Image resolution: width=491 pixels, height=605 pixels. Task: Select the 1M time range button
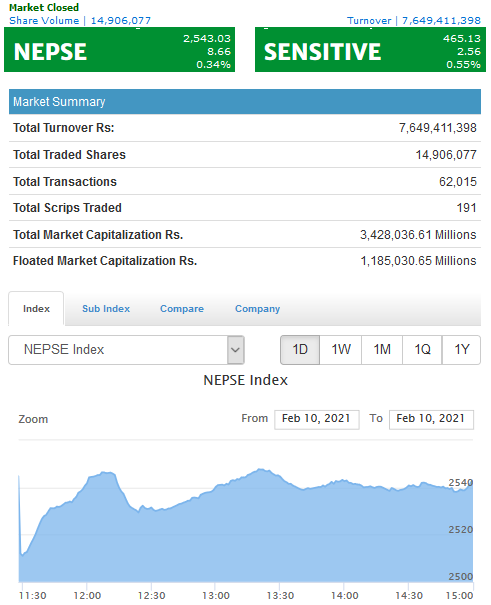click(382, 350)
